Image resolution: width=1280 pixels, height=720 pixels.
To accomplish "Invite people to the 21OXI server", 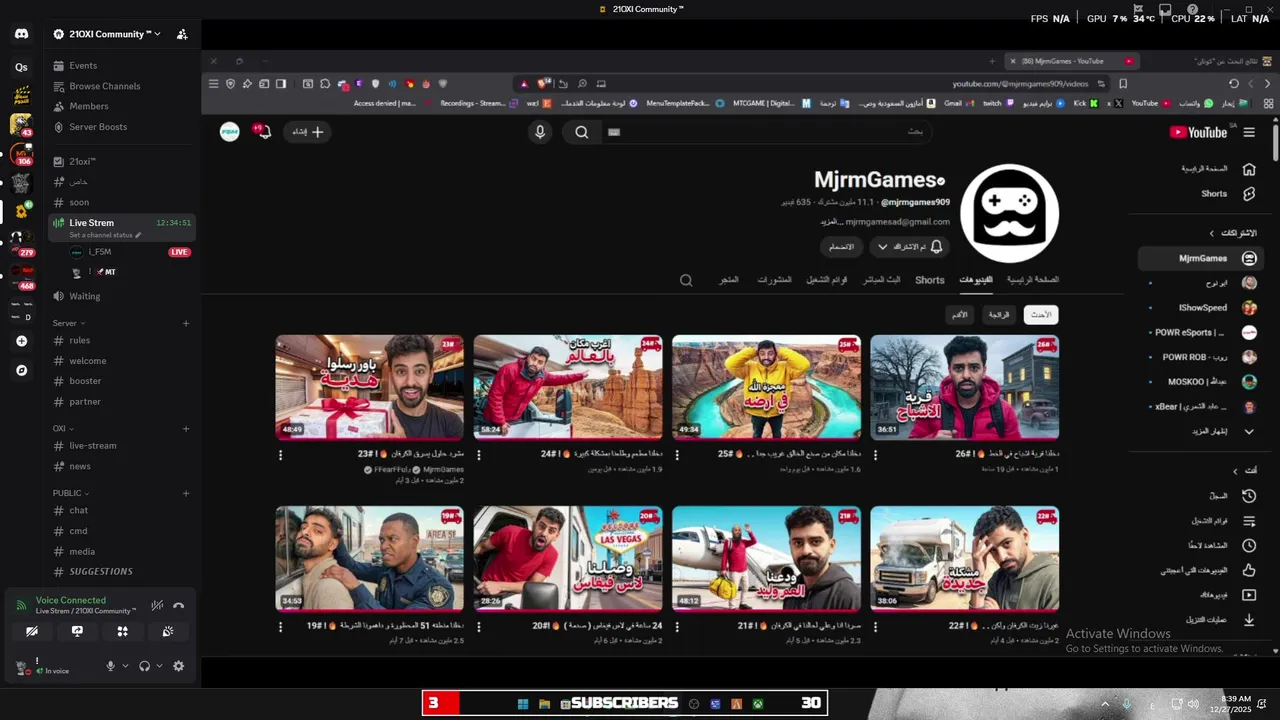I will coord(182,34).
